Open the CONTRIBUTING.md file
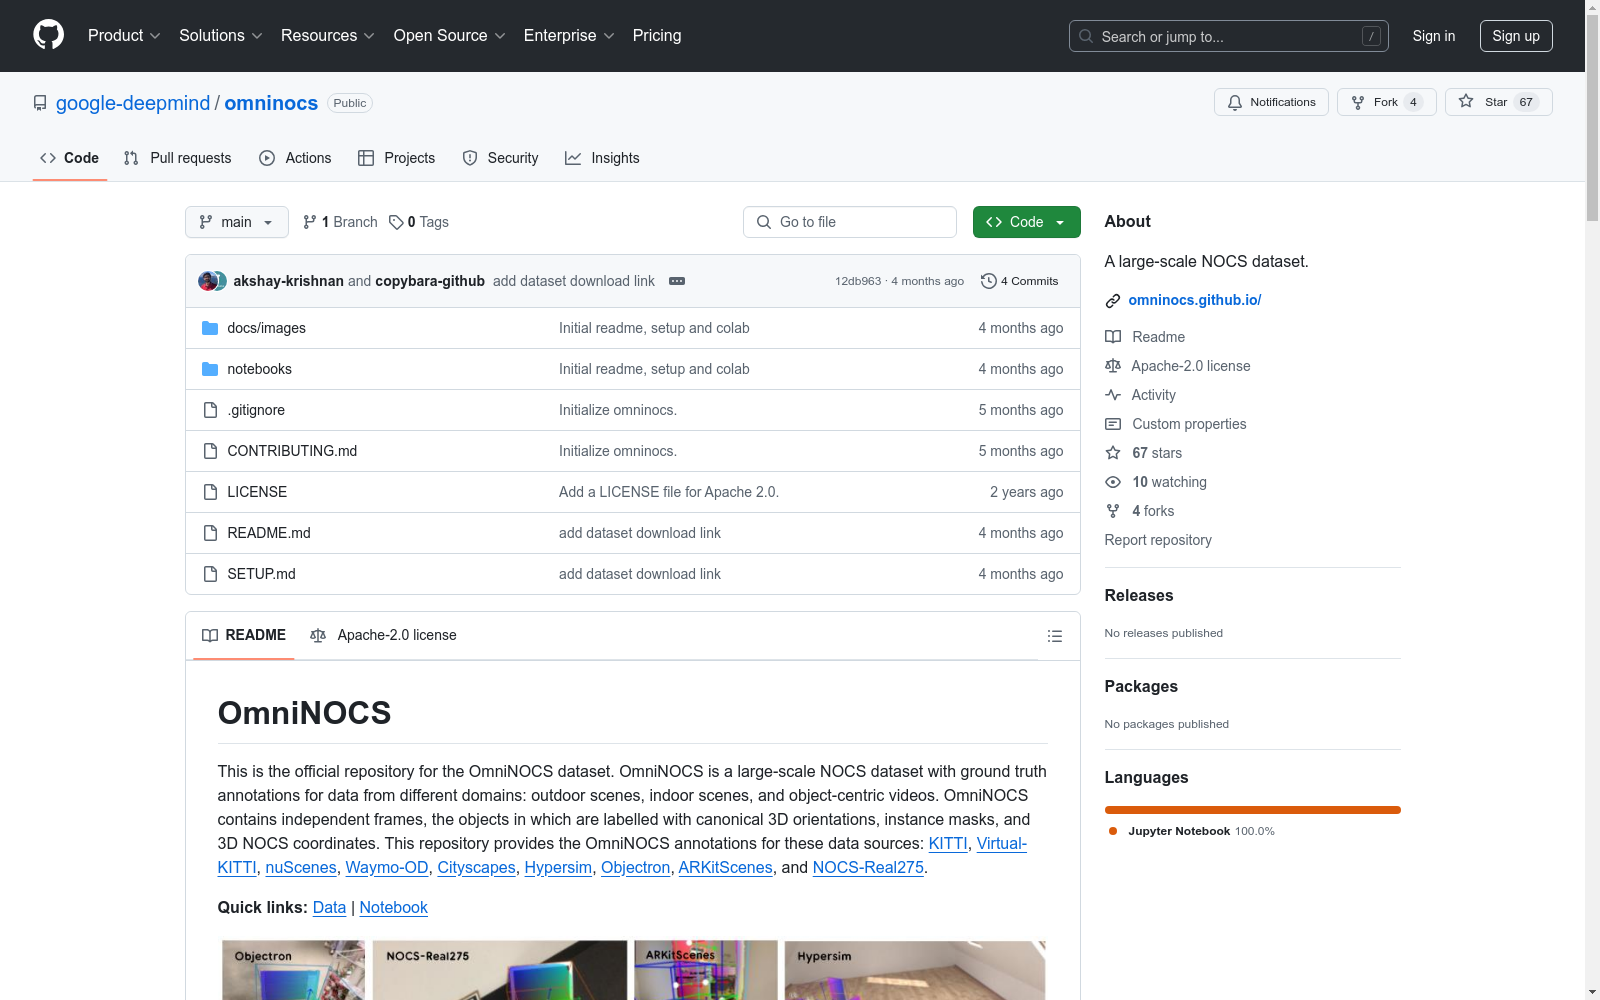The width and height of the screenshot is (1600, 1000). point(292,451)
